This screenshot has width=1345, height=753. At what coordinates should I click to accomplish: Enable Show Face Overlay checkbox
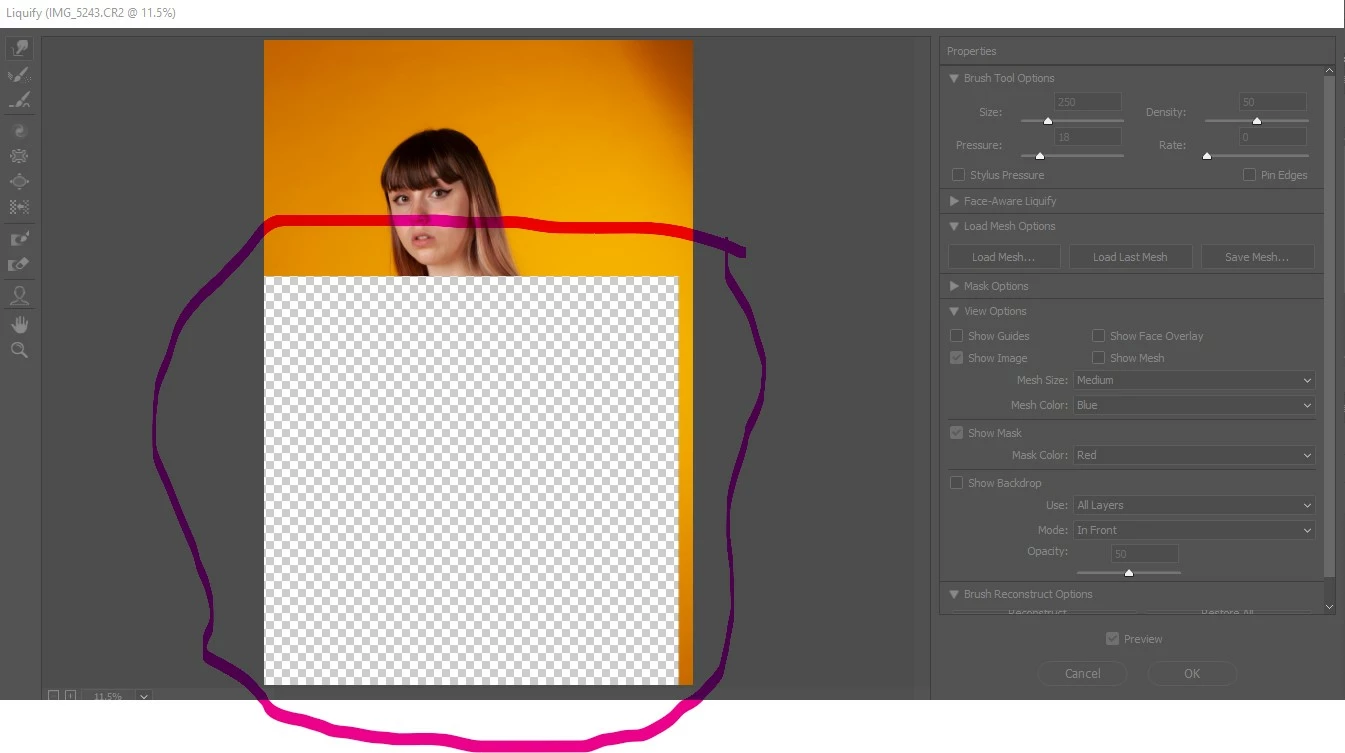1099,336
